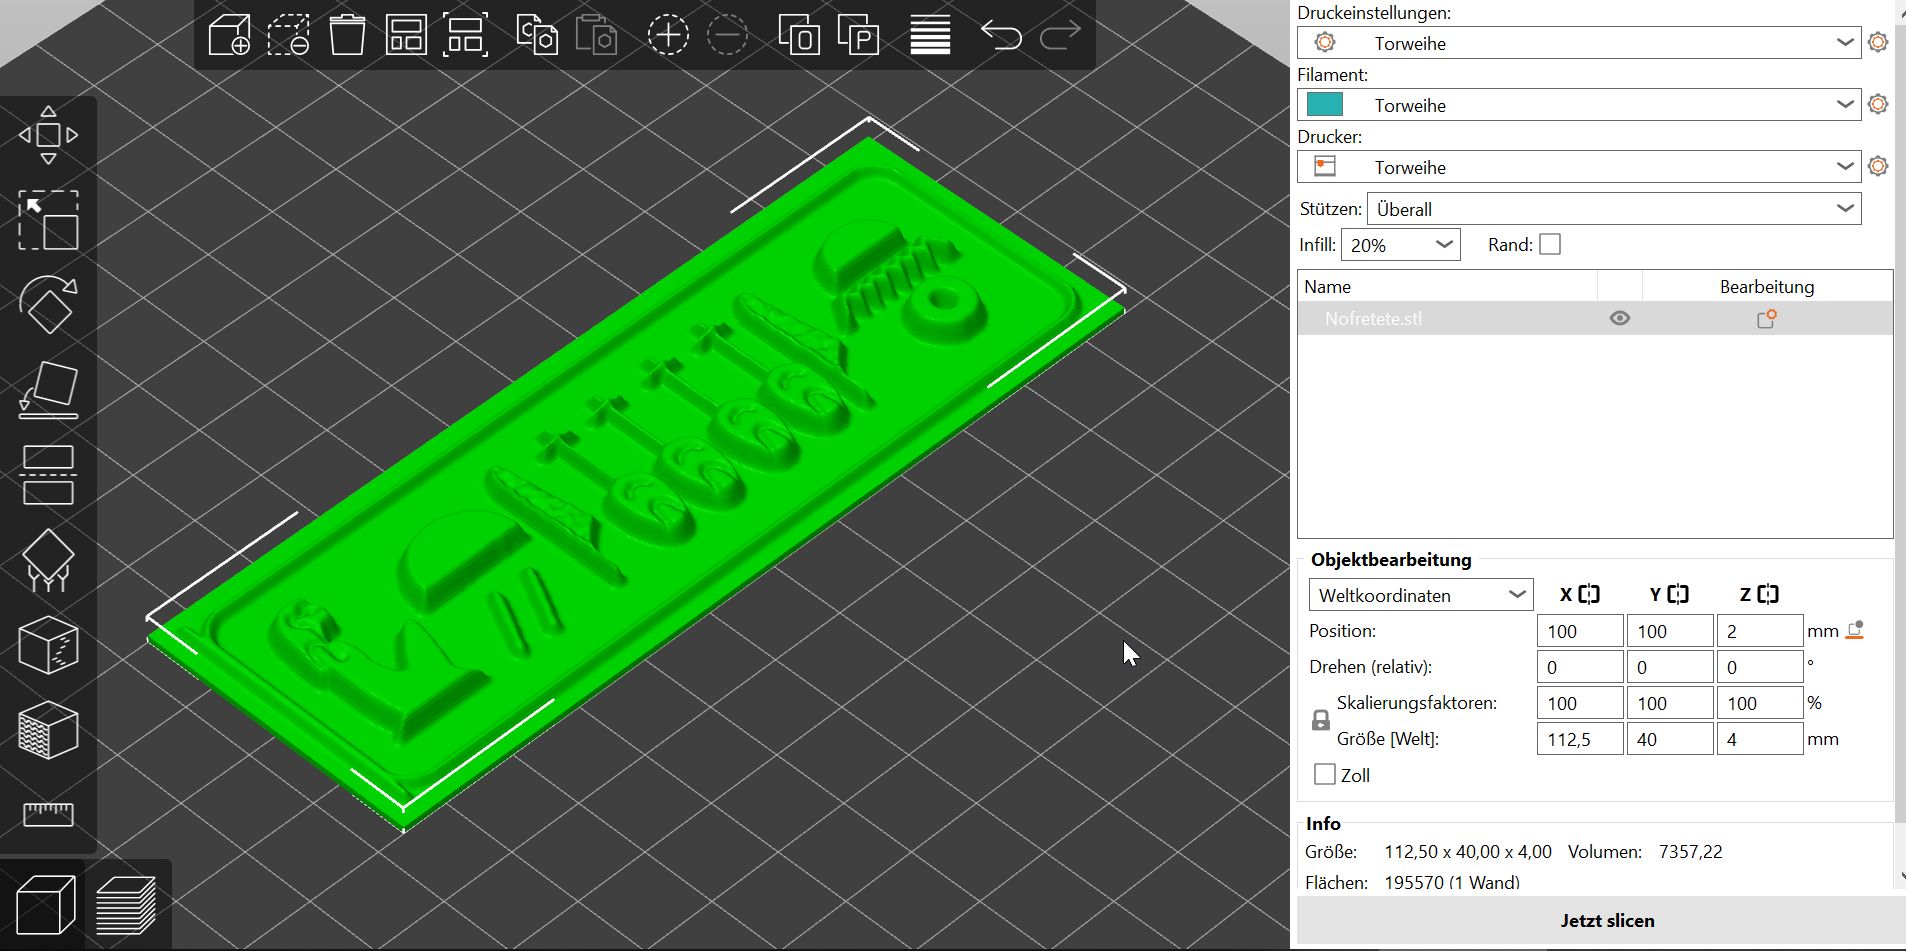Switch to the 3D editor view
The height and width of the screenshot is (951, 1906).
[x=46, y=905]
